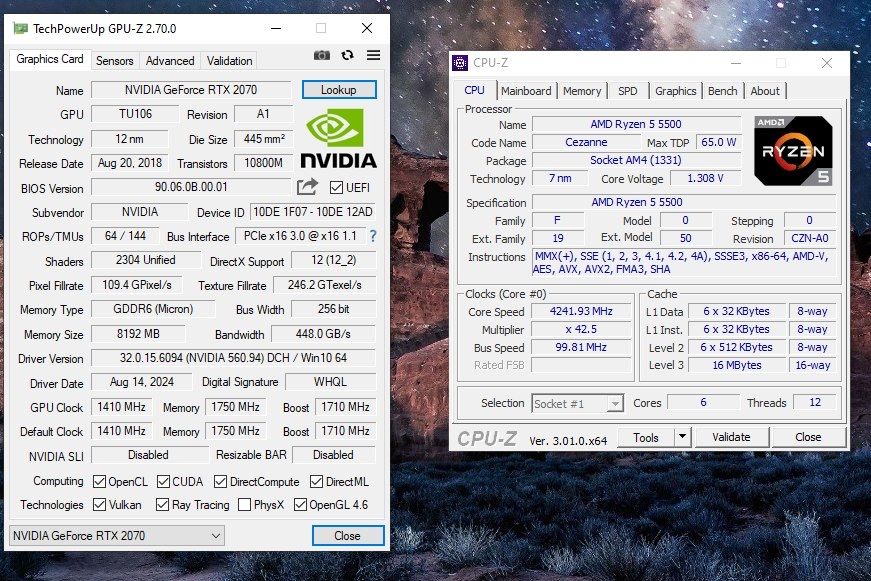871x581 pixels.
Task: Click the NVIDIA logo in GPU-Z
Action: (x=338, y=138)
